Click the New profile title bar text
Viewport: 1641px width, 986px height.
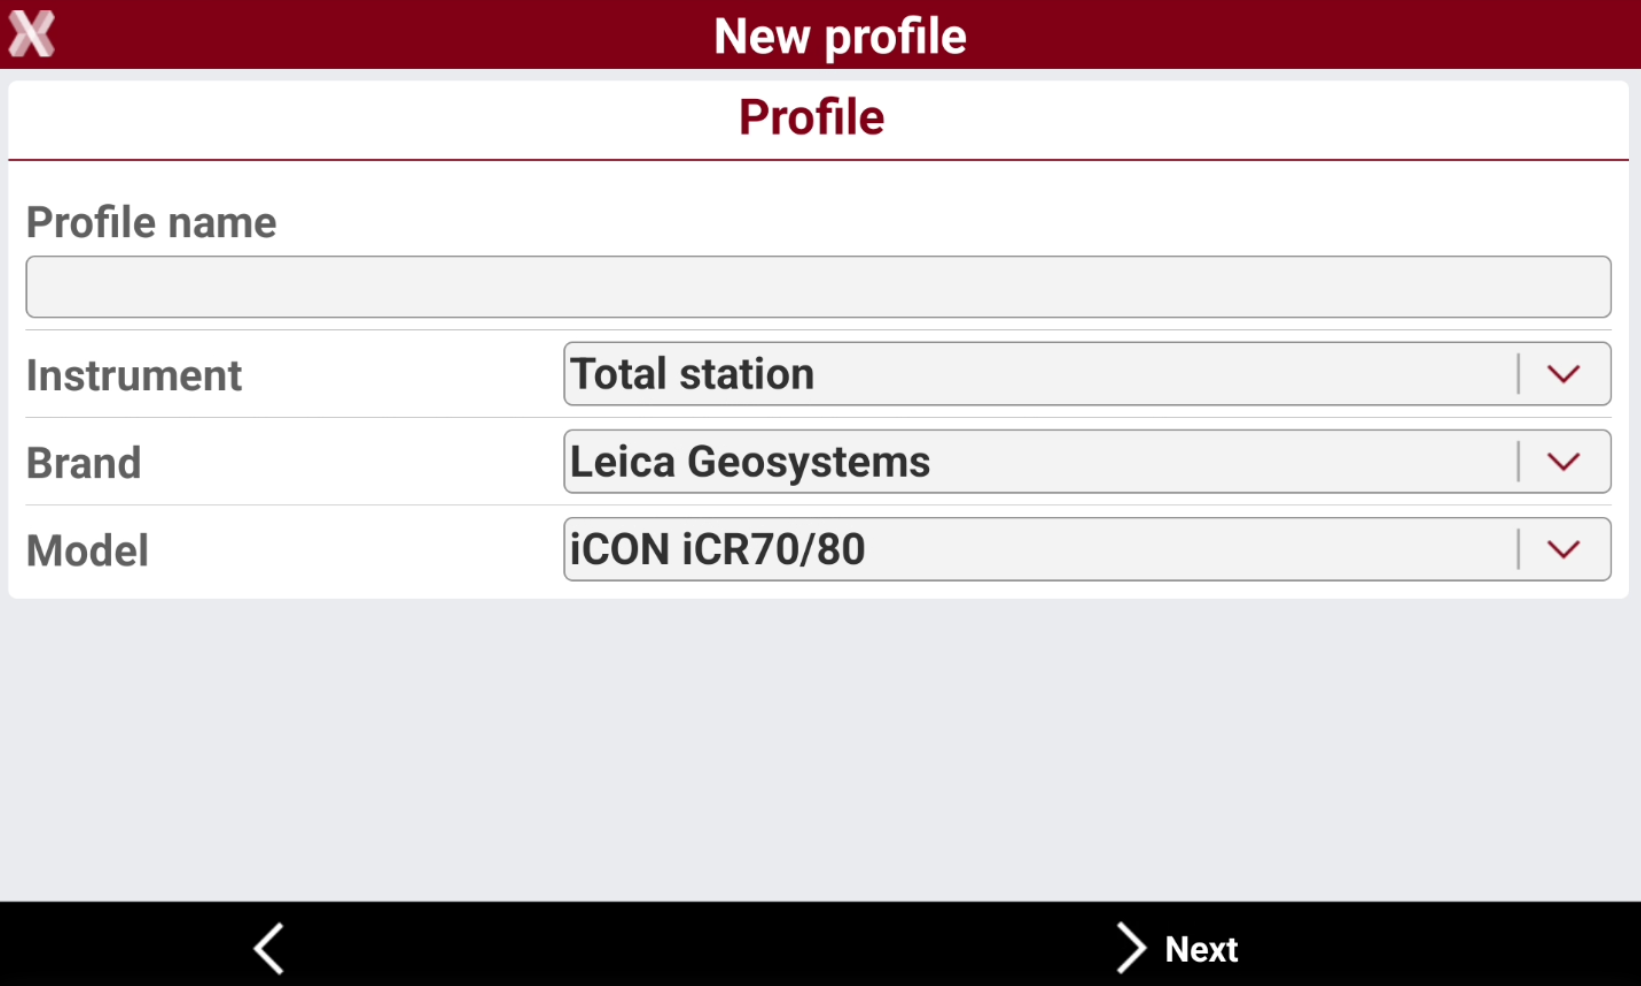tap(840, 36)
